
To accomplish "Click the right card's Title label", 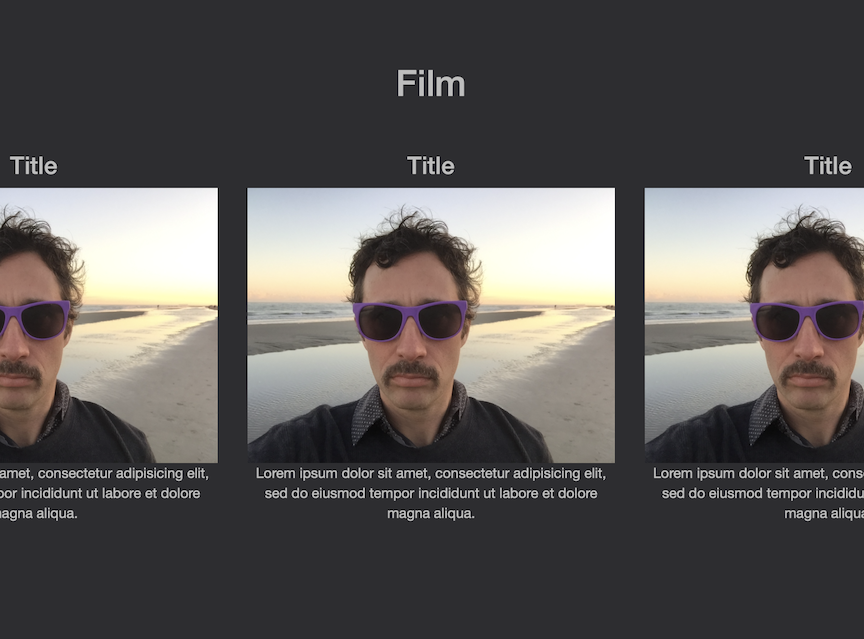I will coord(828,166).
